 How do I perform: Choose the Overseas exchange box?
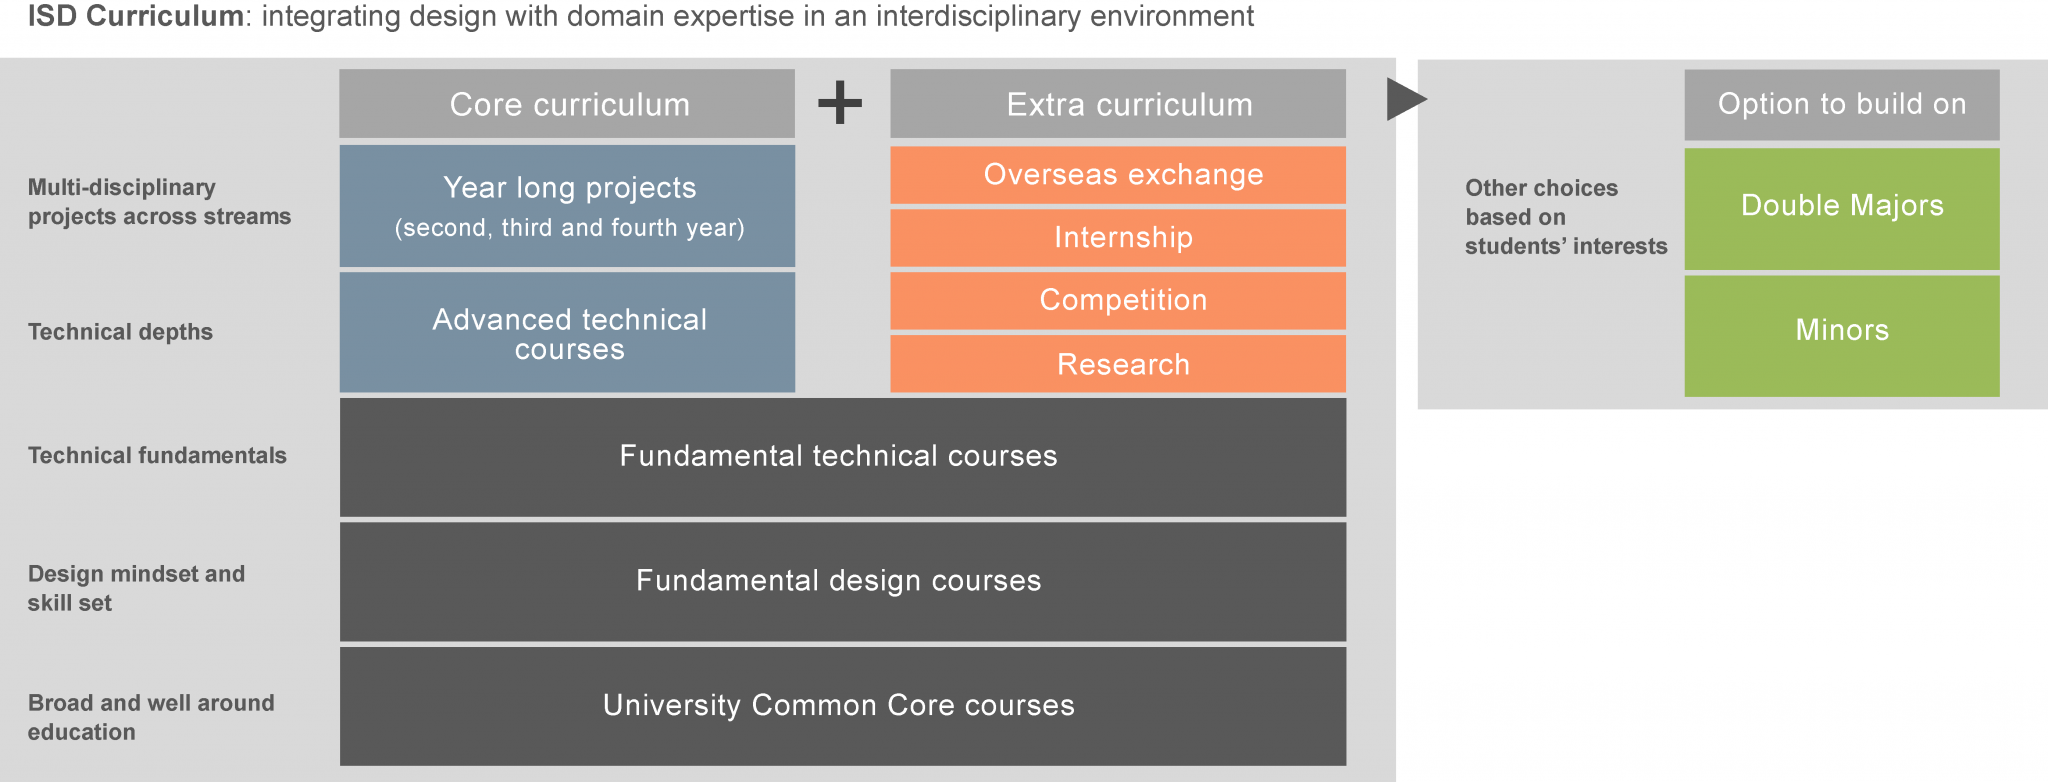coord(1118,175)
